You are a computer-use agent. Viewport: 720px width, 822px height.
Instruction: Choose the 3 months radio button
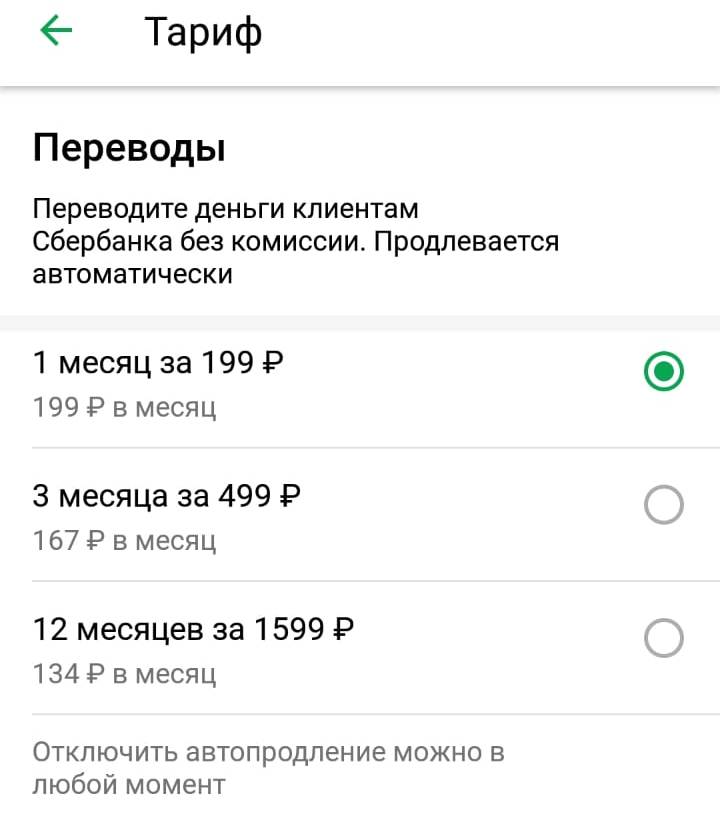(663, 505)
